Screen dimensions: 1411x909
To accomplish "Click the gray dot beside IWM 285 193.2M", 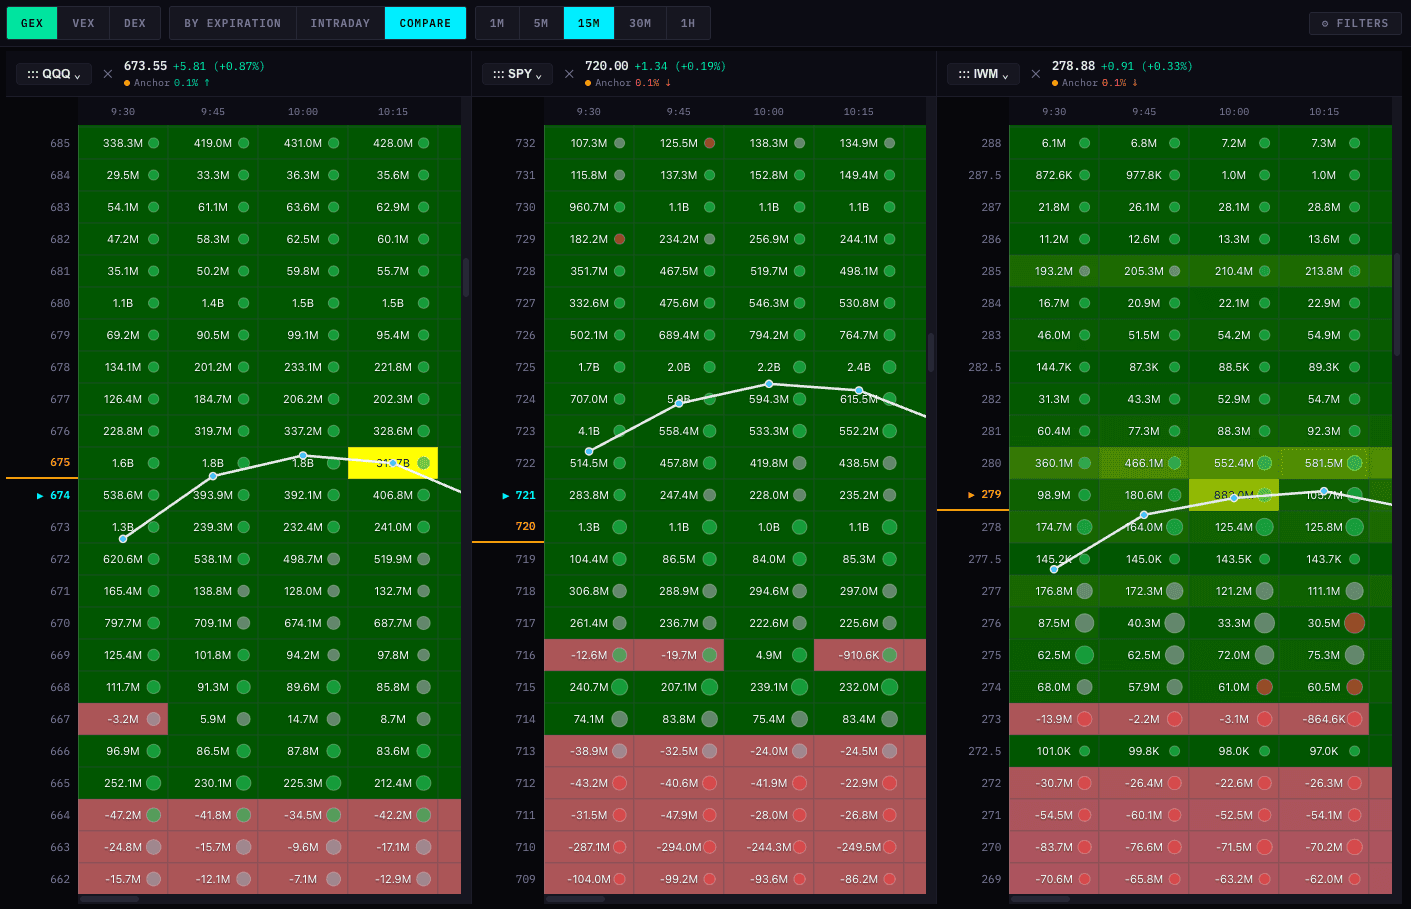I will coord(1085,271).
